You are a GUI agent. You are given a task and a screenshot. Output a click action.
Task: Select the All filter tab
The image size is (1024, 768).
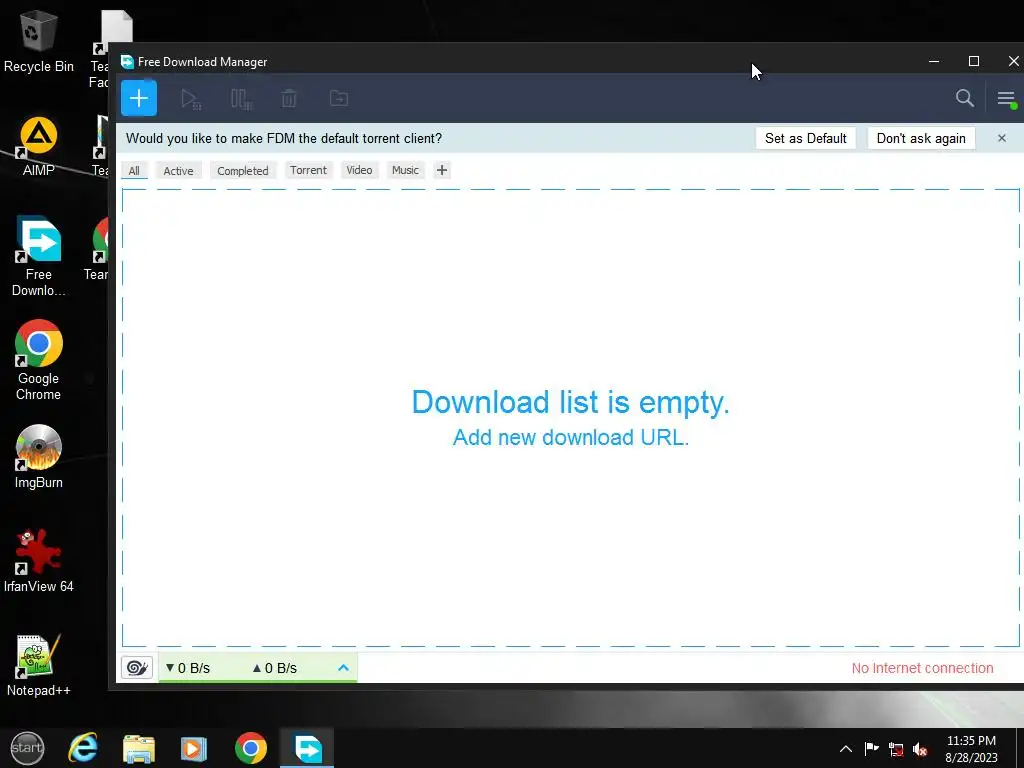134,170
